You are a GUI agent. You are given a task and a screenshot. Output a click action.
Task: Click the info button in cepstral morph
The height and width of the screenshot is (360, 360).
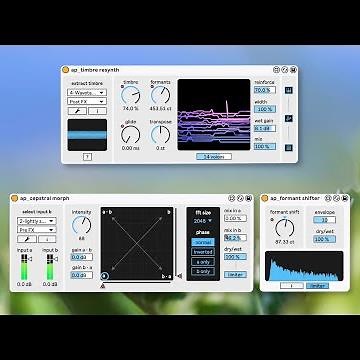47,239
